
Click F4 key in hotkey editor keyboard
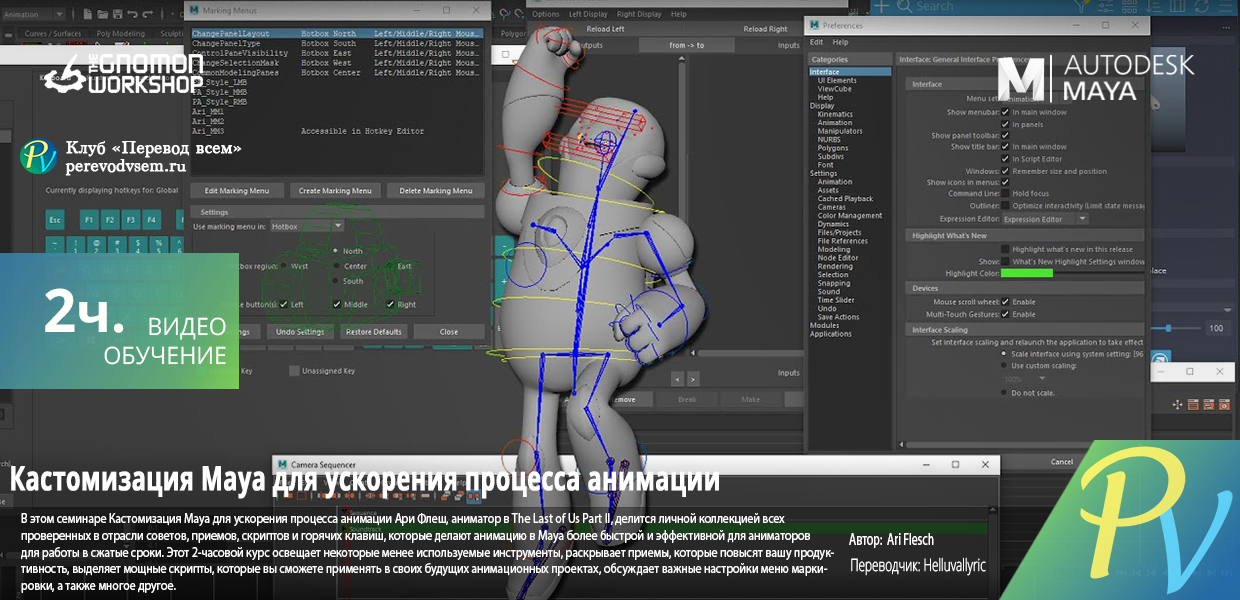click(x=152, y=219)
